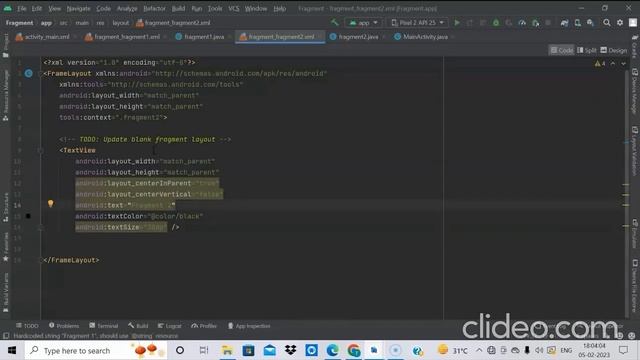Open Dropbox from taskbar
640x360 pixels.
(x=290, y=350)
